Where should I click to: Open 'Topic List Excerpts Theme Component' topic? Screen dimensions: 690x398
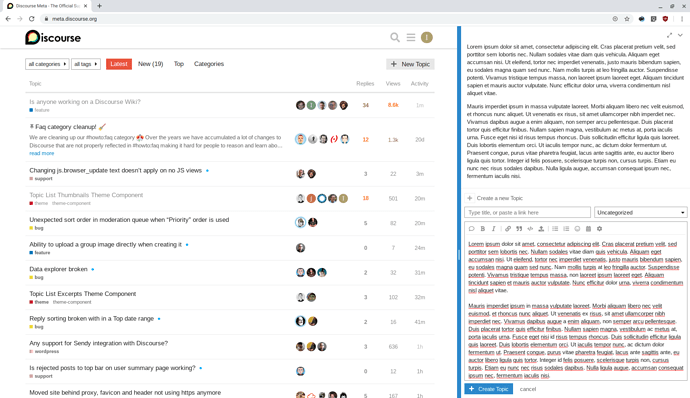pos(83,294)
